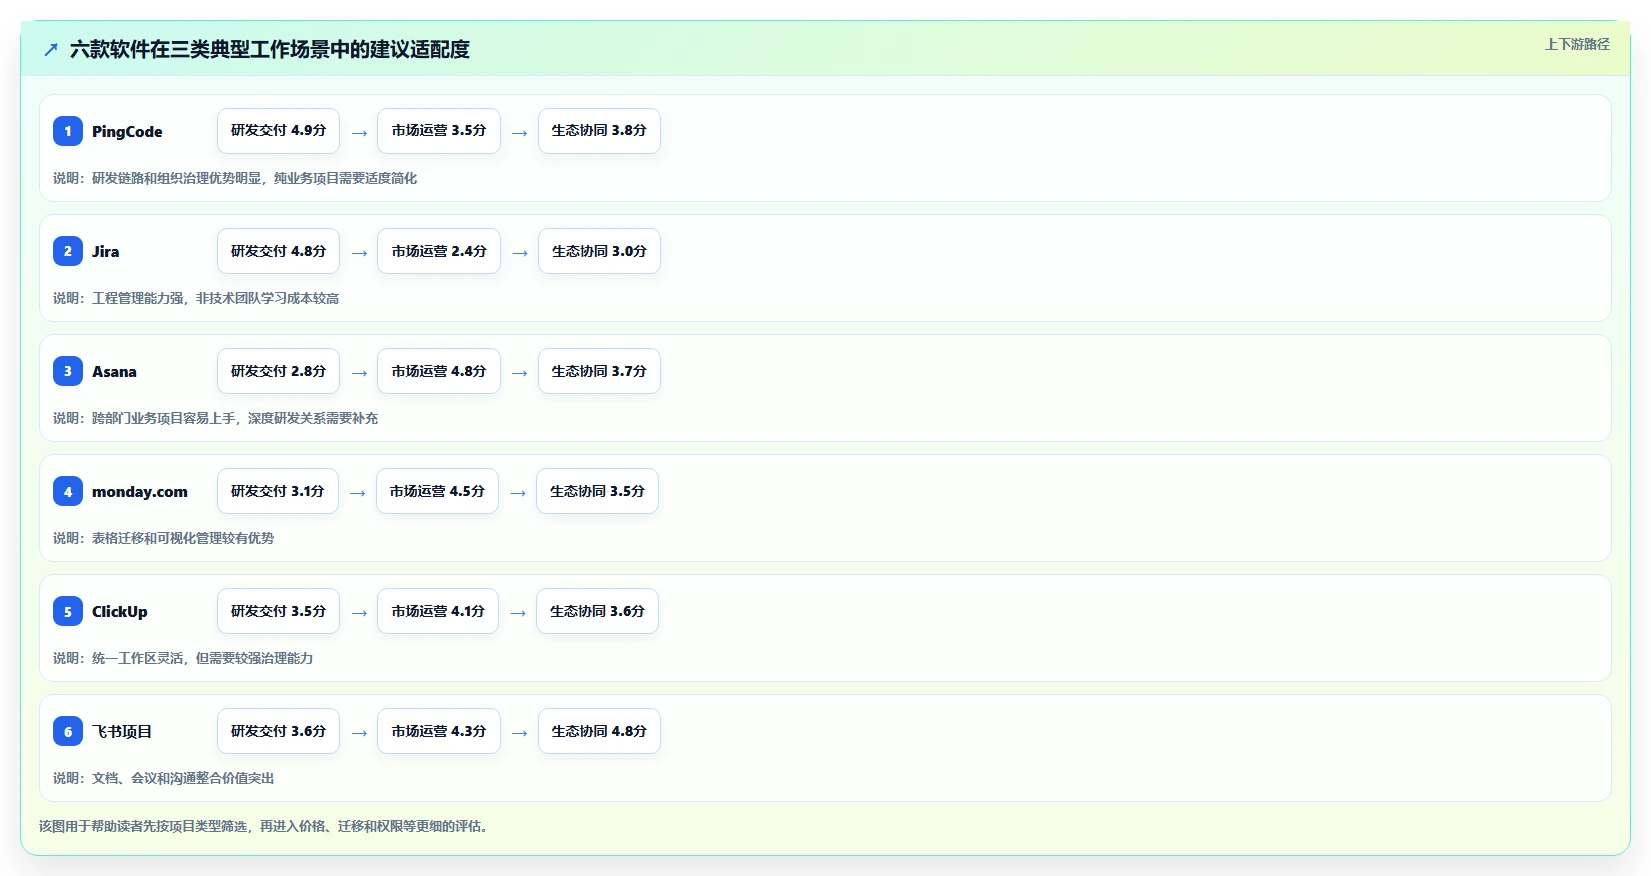Click the number 4 badge for monday.com
This screenshot has height=876, width=1651.
click(x=68, y=491)
